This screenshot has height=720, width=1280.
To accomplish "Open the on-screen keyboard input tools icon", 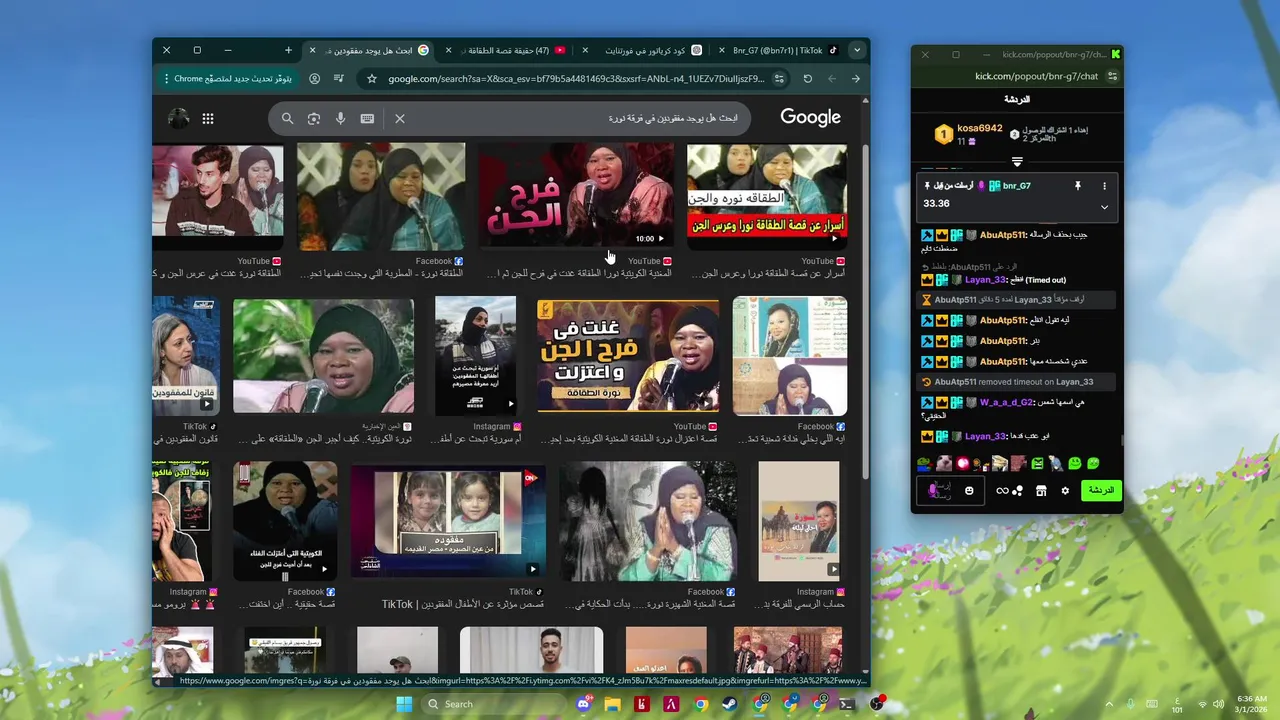I will (367, 119).
